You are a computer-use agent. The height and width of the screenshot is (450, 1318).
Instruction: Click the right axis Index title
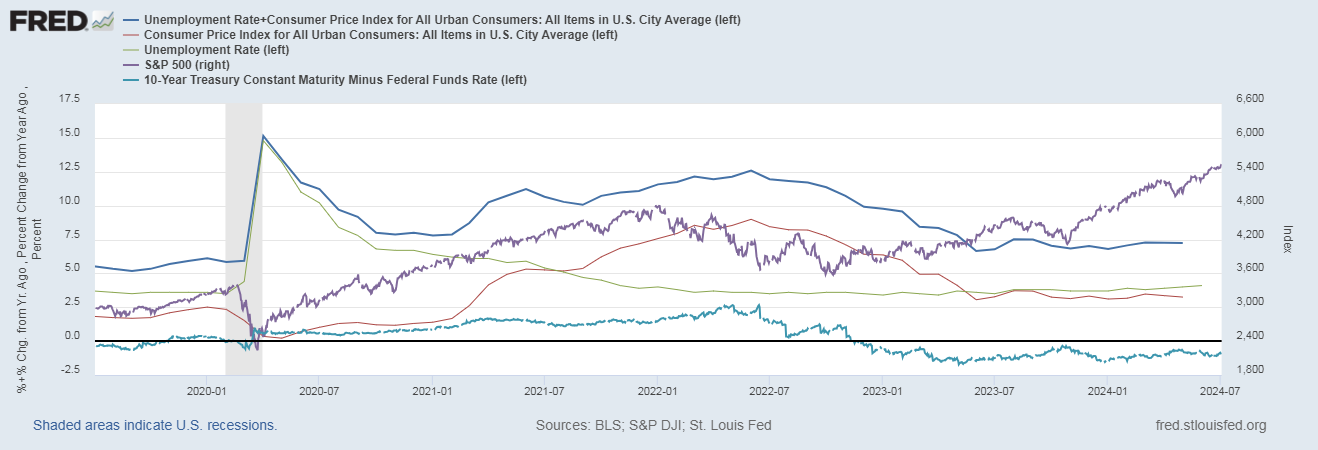coord(1288,238)
